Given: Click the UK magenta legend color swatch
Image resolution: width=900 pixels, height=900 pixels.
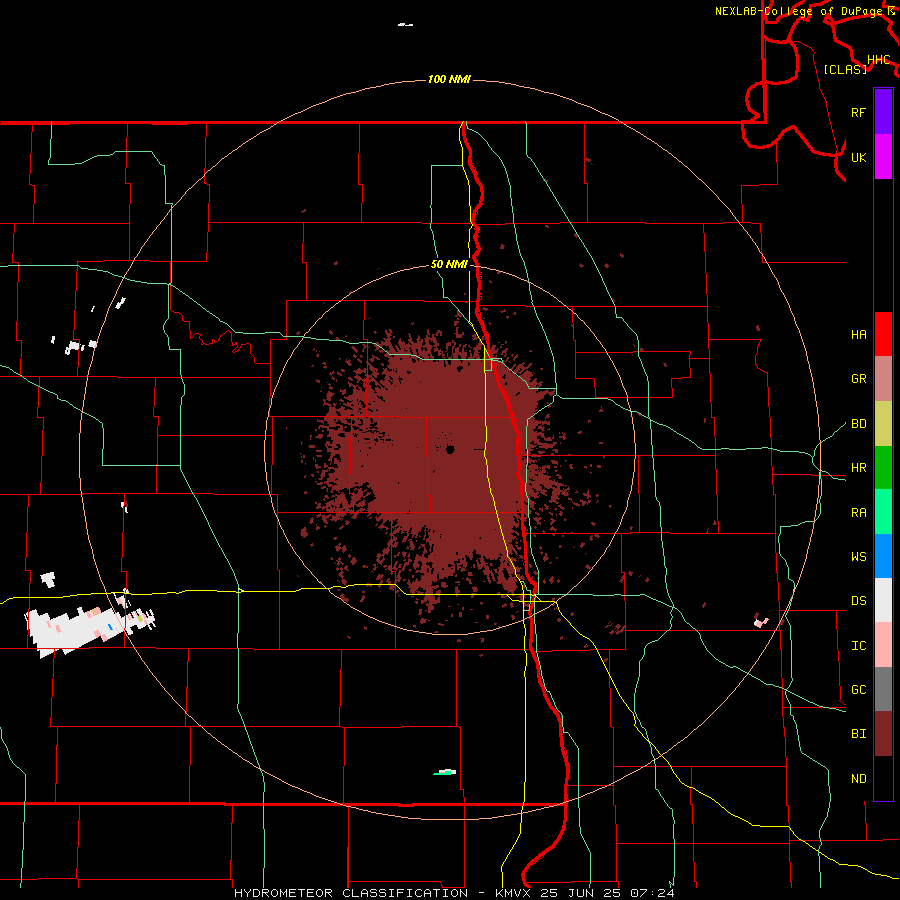Looking at the screenshot, I should (x=883, y=157).
